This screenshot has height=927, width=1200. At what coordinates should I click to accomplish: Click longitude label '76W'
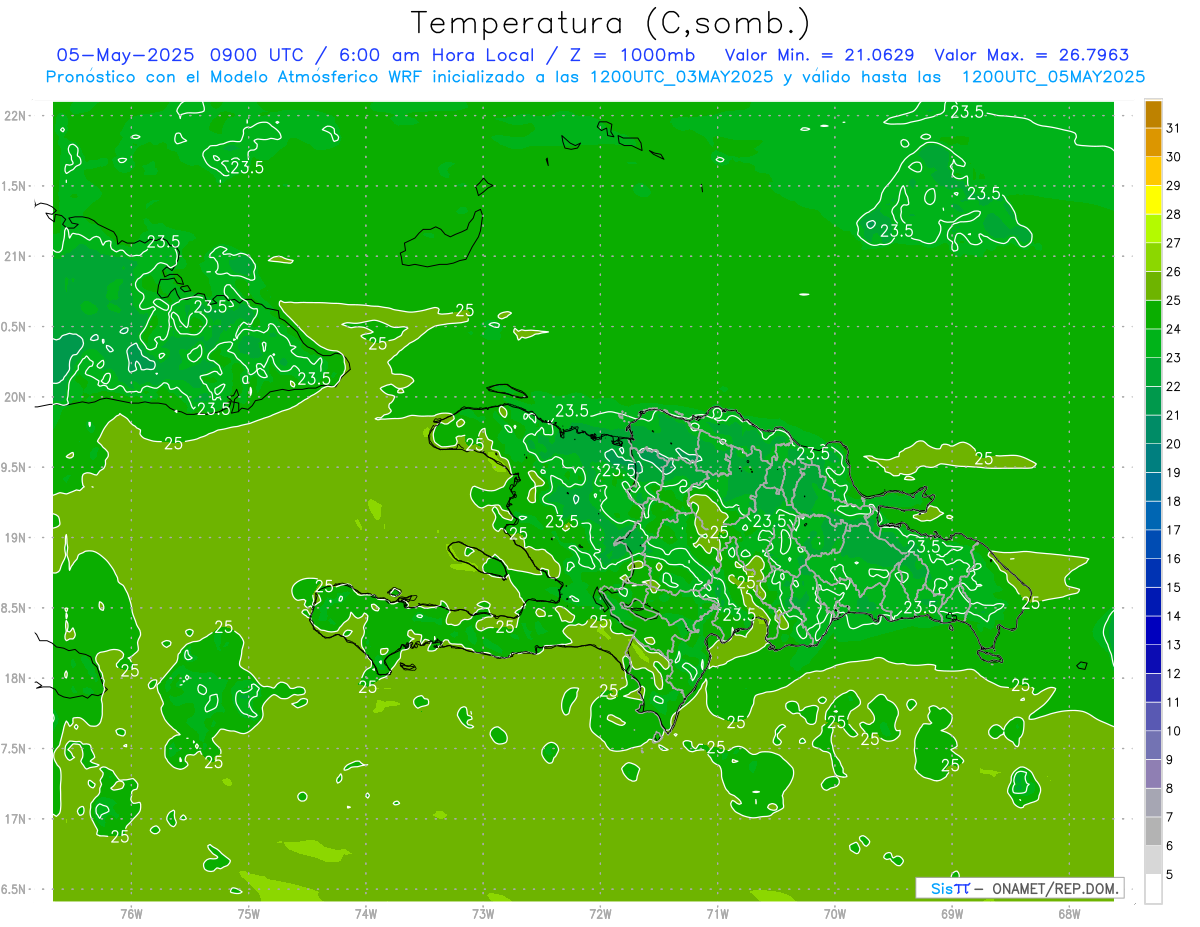(131, 914)
